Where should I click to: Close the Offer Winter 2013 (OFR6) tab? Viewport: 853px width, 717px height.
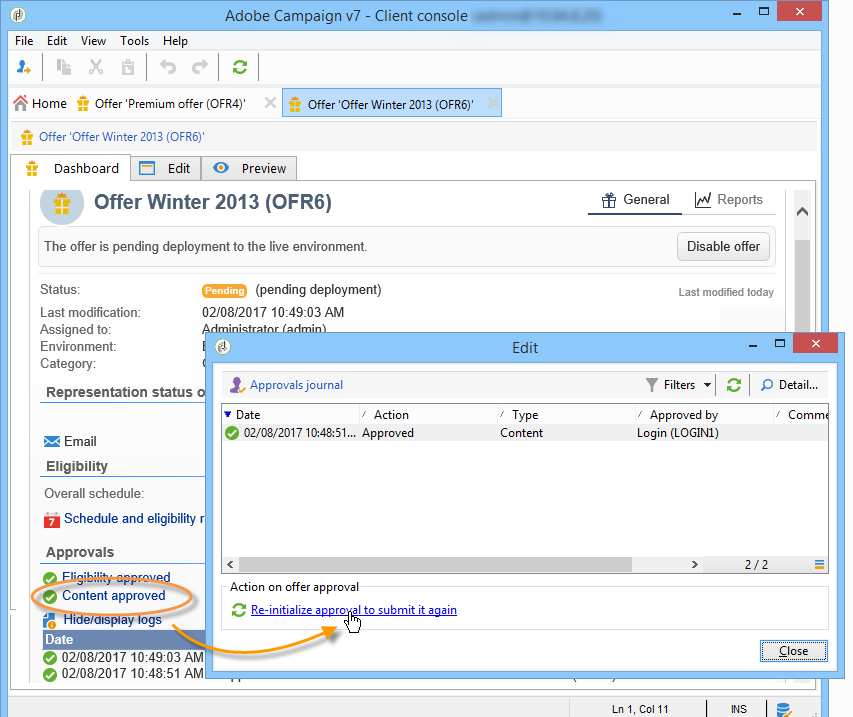pos(492,102)
